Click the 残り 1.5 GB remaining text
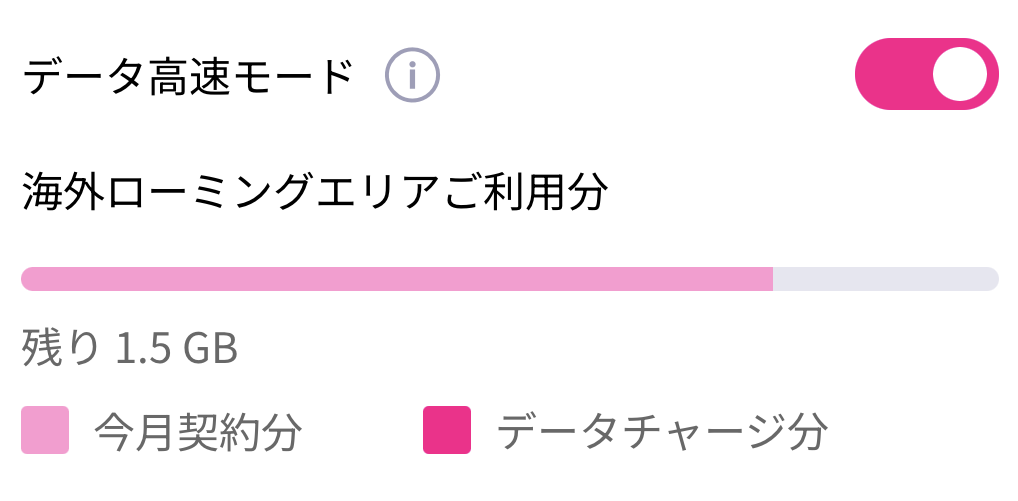The height and width of the screenshot is (501, 1018). 130,349
